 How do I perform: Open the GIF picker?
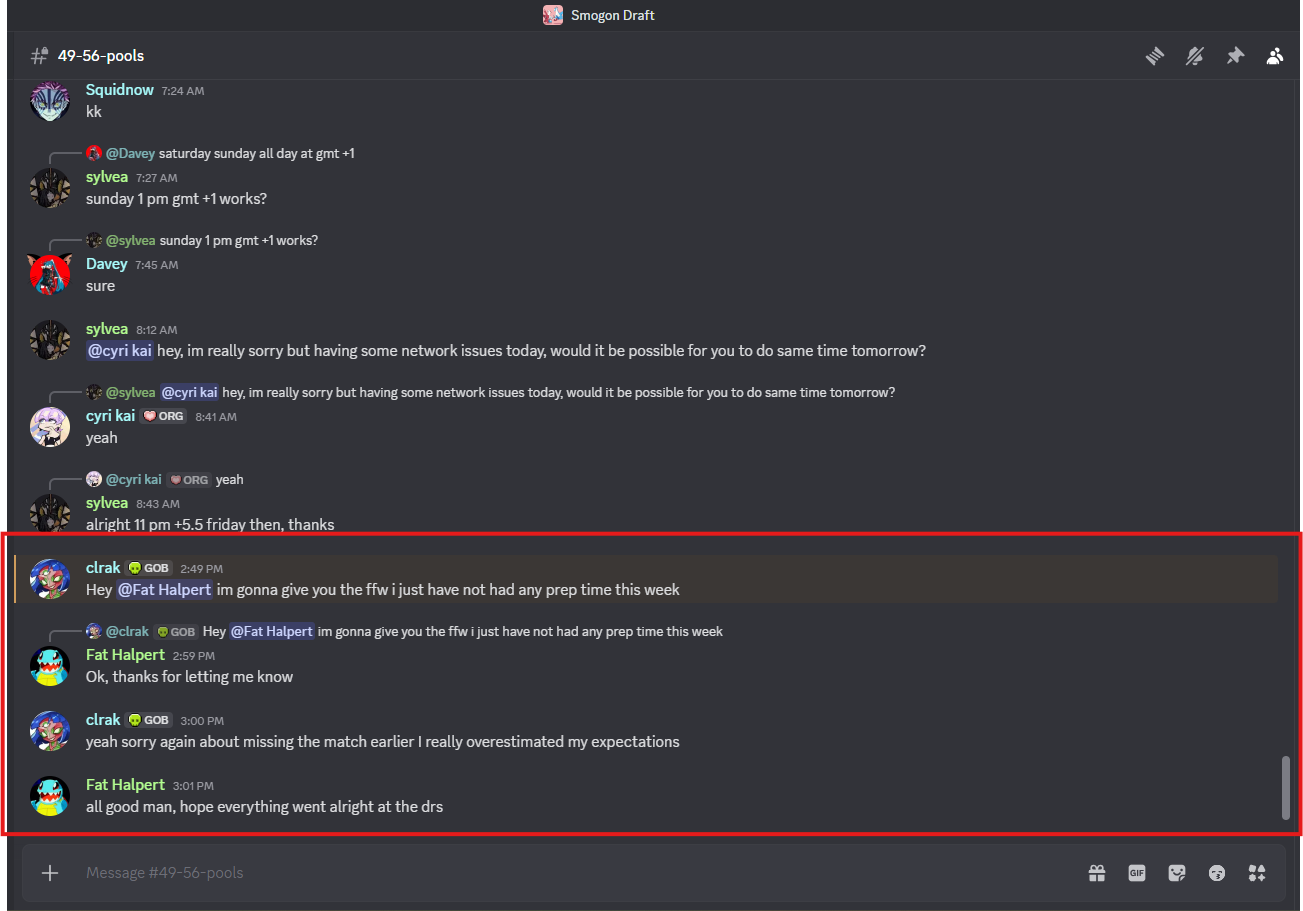1137,873
